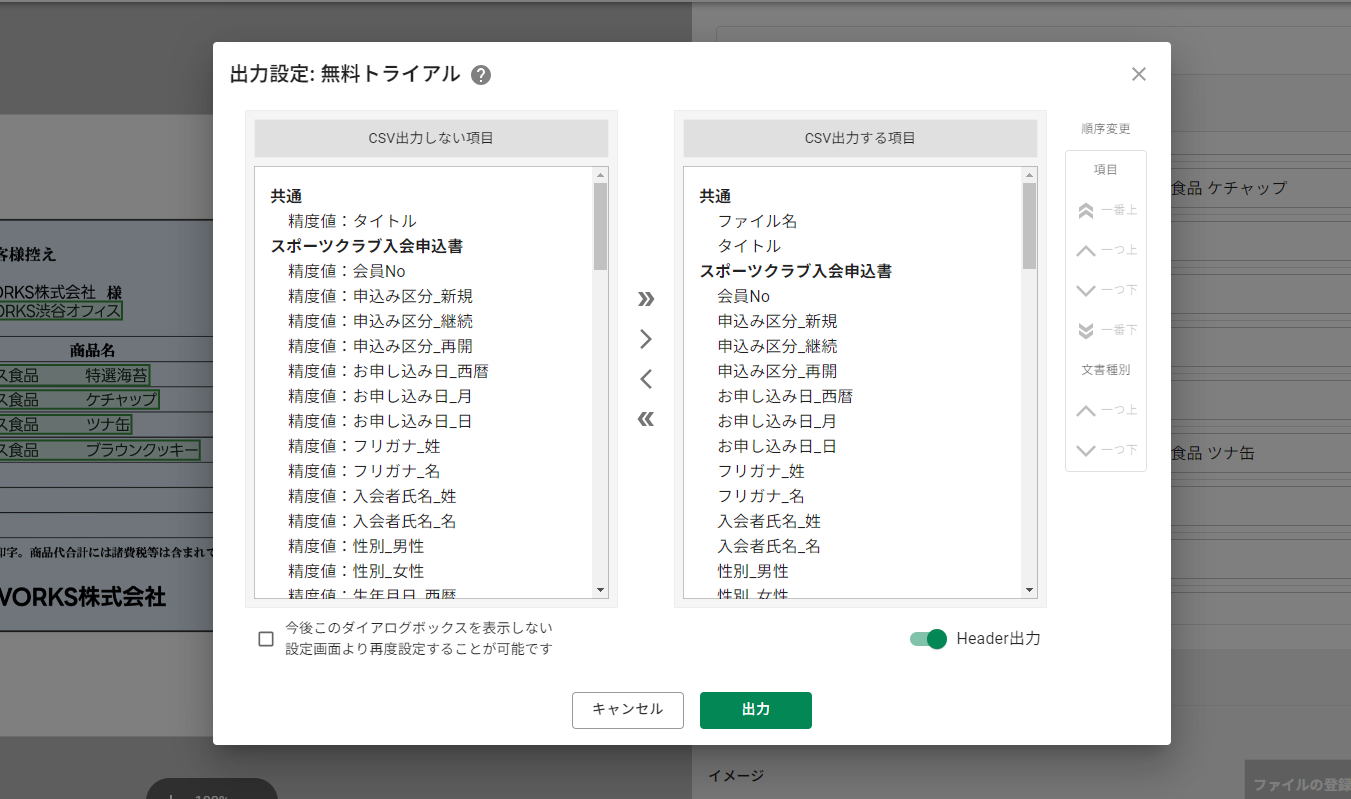Viewport: 1351px width, 799px height.
Task: Select スポーツクラブ入会申込書 group in the left list
Action: coord(367,246)
